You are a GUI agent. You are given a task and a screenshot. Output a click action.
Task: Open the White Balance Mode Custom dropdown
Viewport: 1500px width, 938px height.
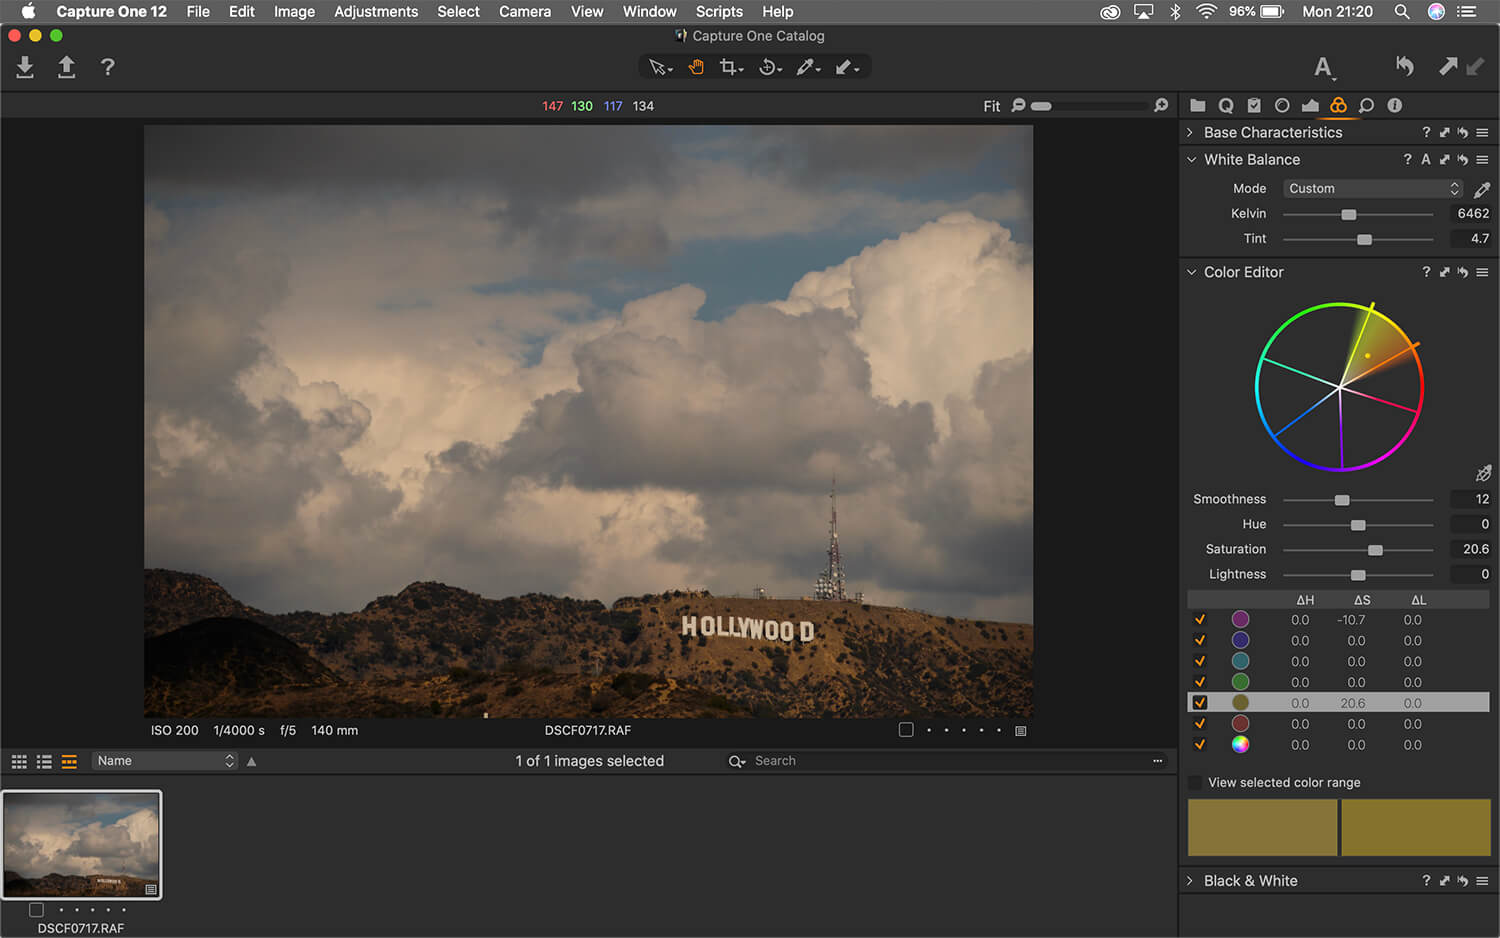pos(1373,188)
